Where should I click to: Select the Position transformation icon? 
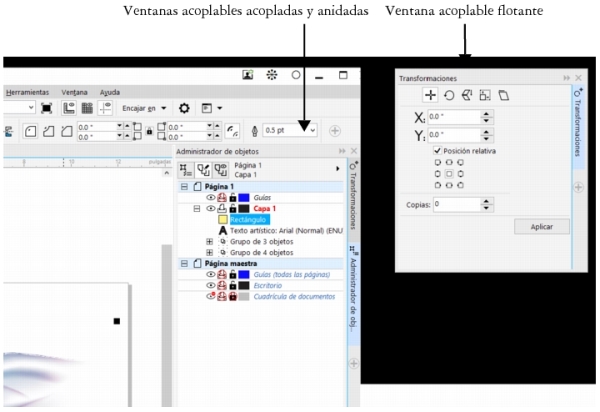pos(431,95)
